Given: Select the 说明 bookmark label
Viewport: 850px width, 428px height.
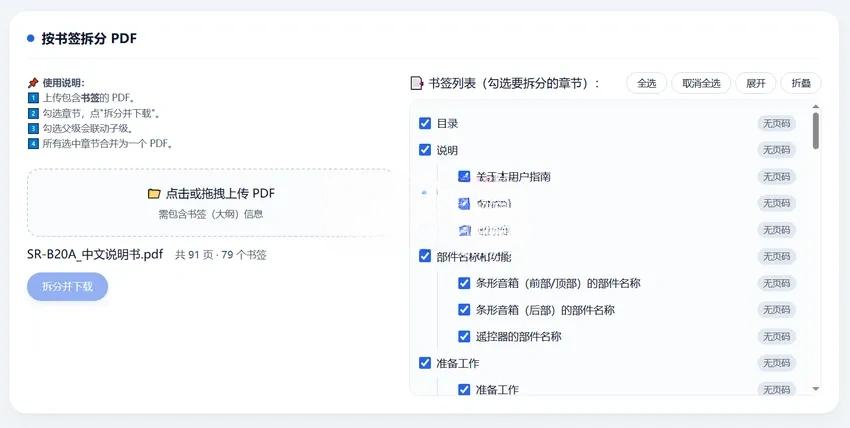Looking at the screenshot, I should click(x=447, y=150).
